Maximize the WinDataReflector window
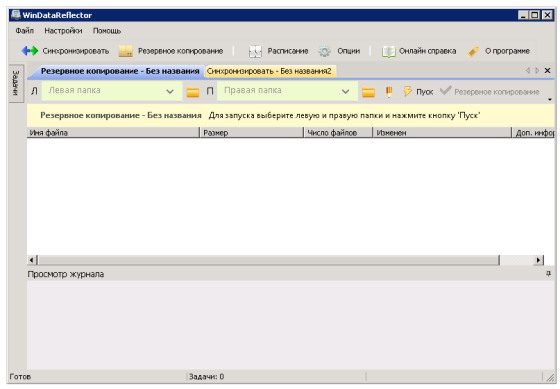The image size is (560, 389). click(x=535, y=15)
